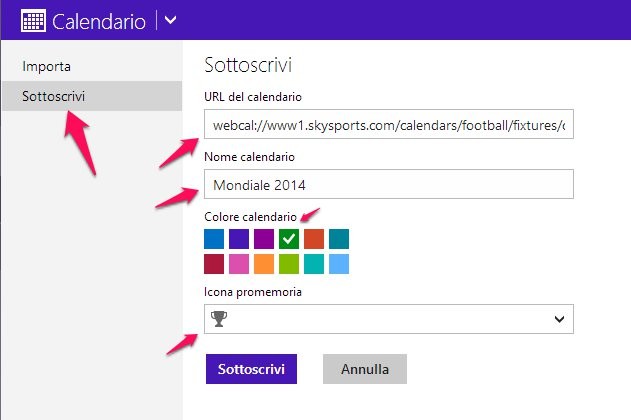This screenshot has width=631, height=420.
Task: Choose the dark teal color swatch
Action: (339, 239)
